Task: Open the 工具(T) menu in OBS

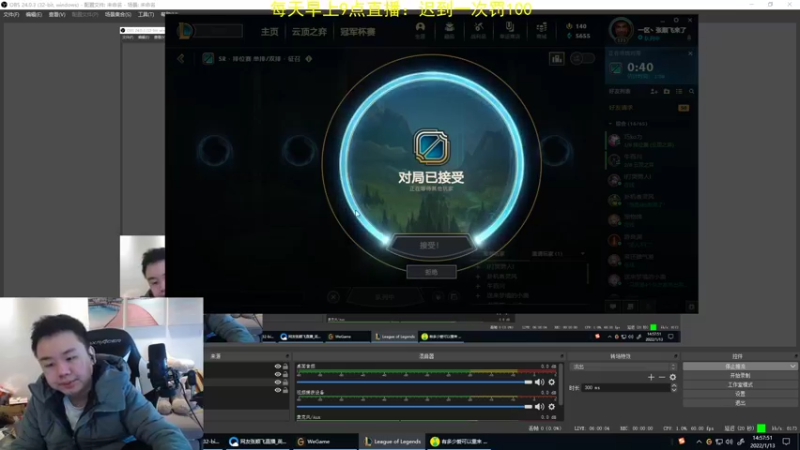Action: [146, 14]
